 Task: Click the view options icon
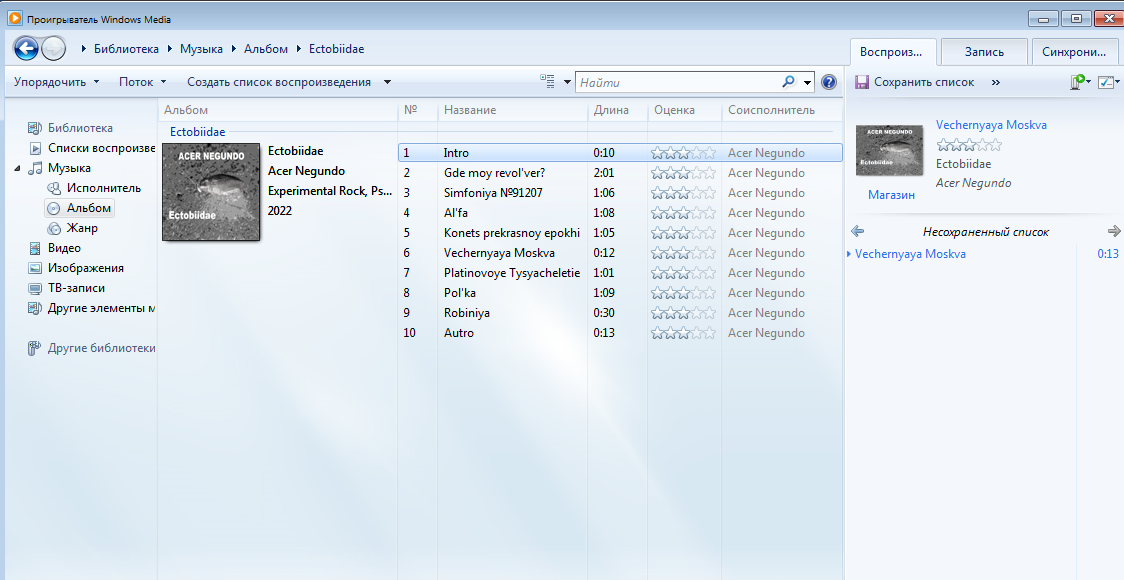[548, 82]
